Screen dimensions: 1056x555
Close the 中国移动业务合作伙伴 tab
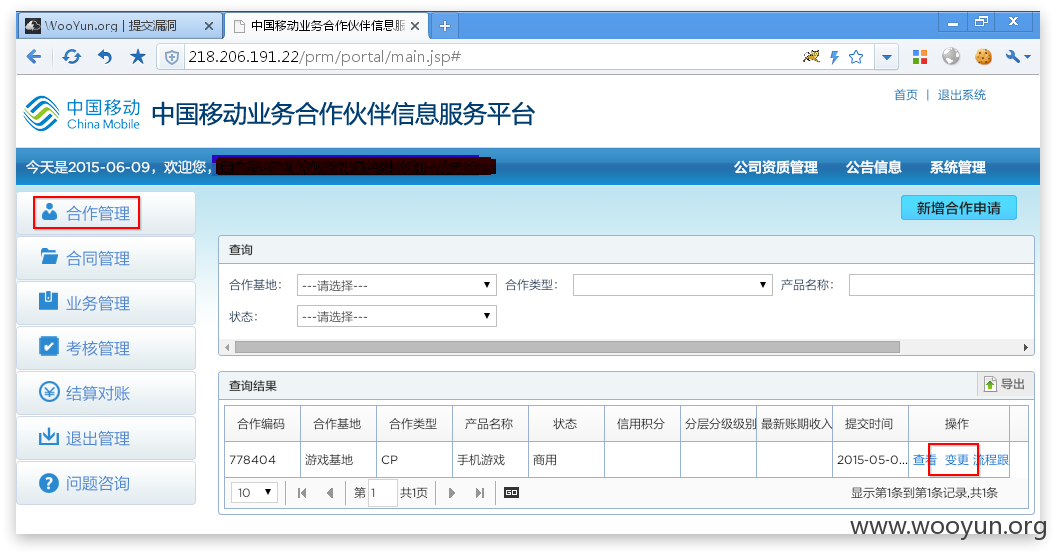point(415,26)
